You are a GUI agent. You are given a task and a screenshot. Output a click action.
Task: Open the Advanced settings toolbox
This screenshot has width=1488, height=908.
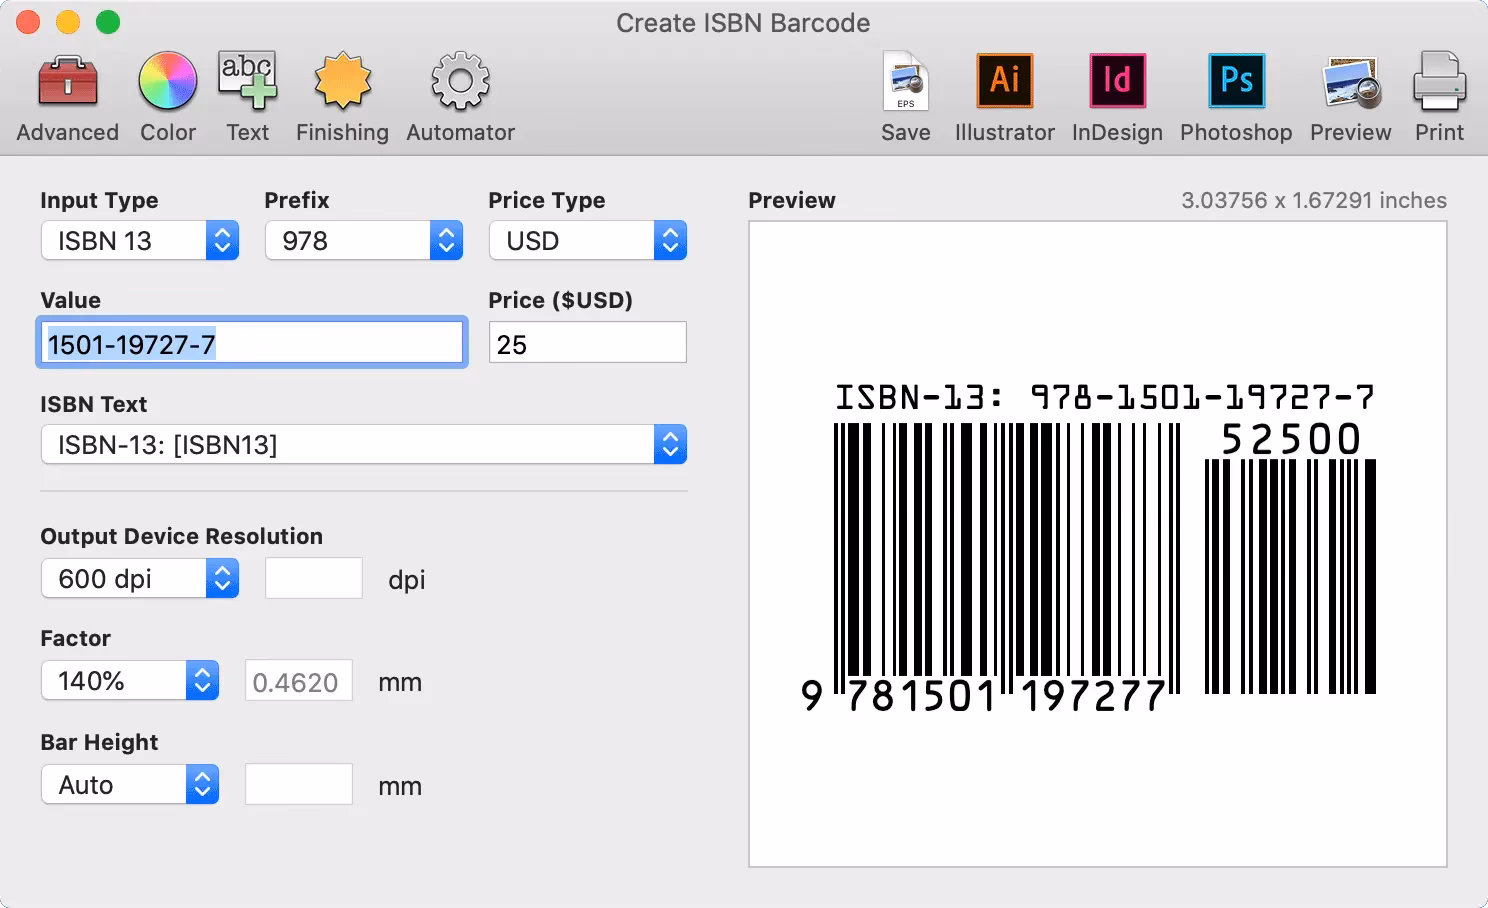click(66, 95)
